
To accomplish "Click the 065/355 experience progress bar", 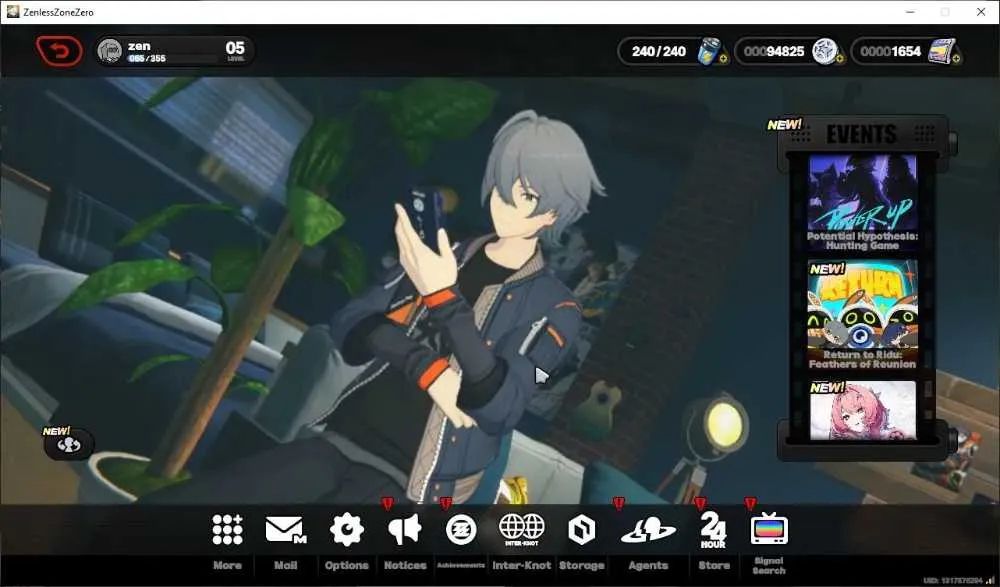I will point(172,59).
